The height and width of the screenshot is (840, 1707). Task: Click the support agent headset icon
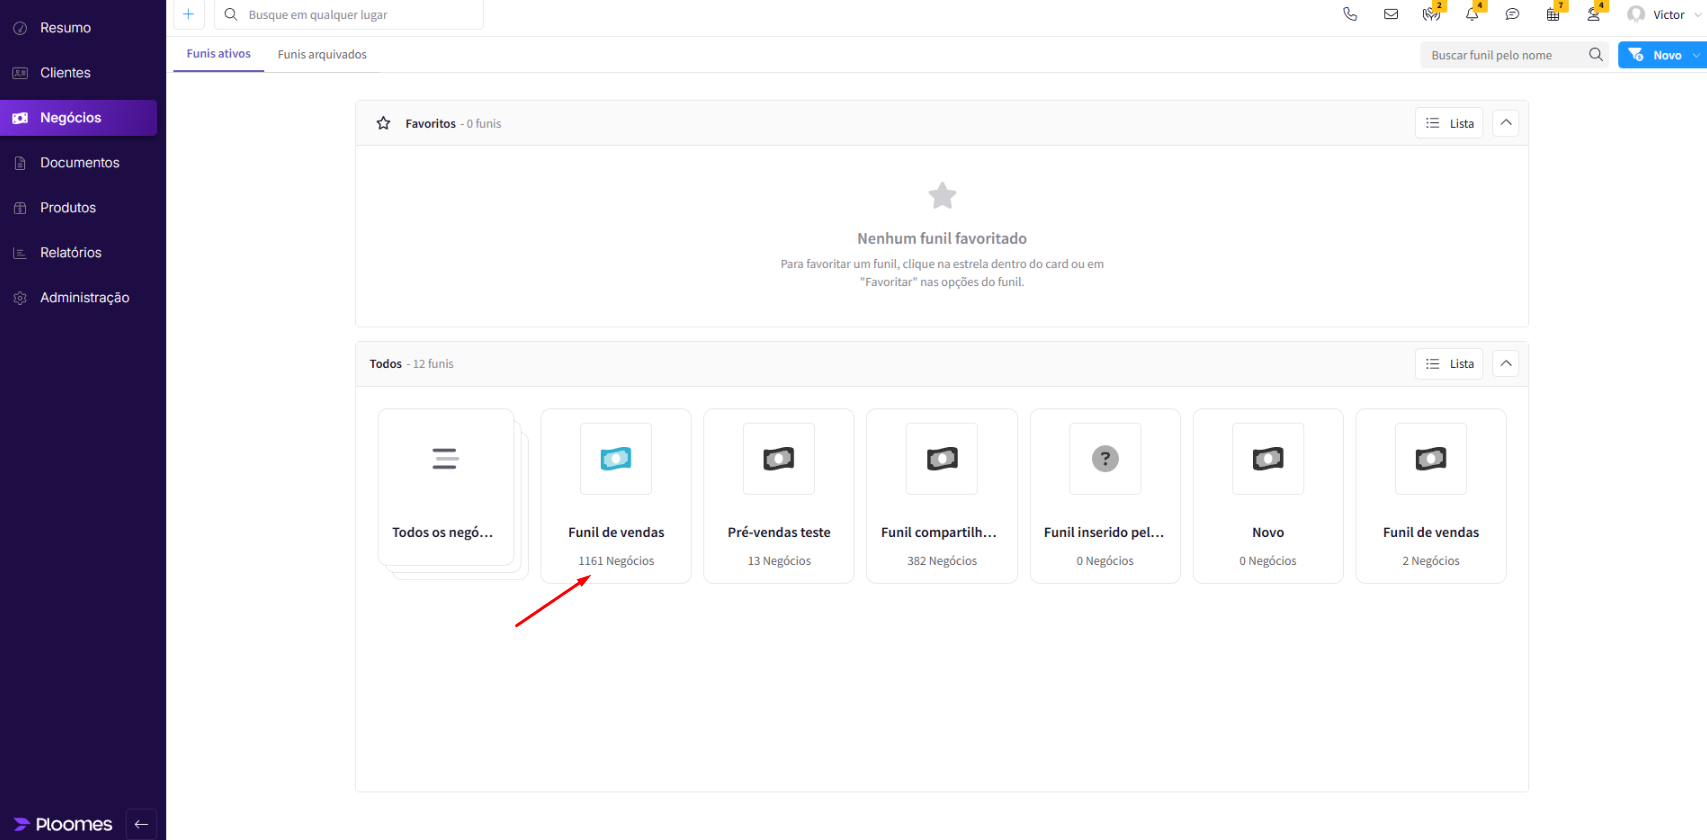1593,14
